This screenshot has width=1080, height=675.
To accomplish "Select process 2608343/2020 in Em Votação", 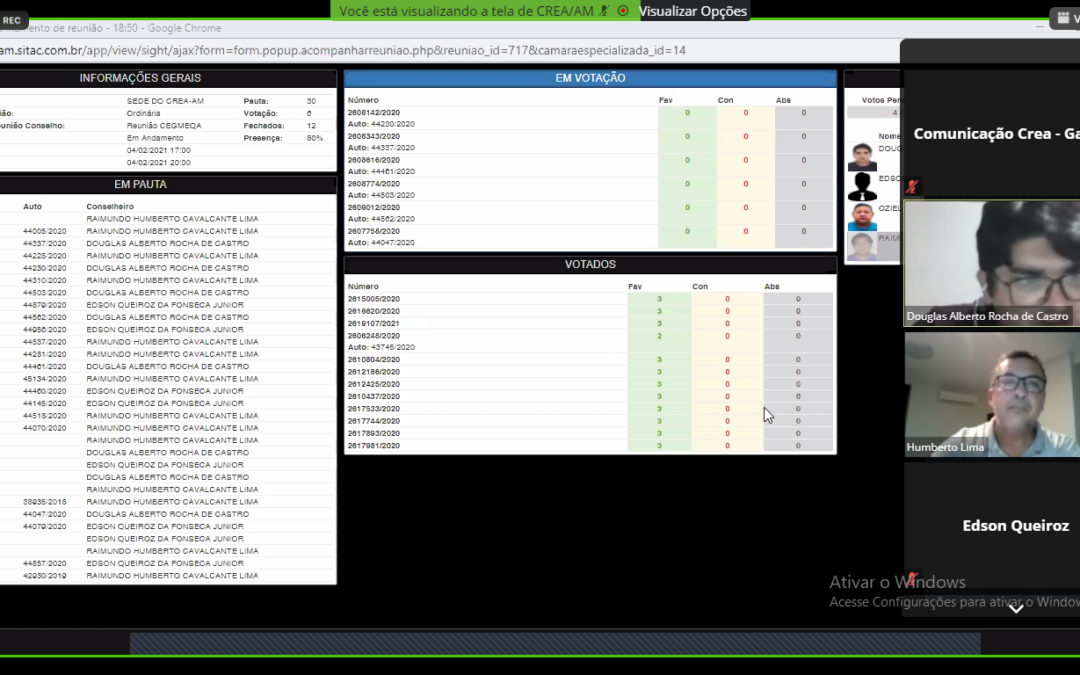I will (373, 136).
